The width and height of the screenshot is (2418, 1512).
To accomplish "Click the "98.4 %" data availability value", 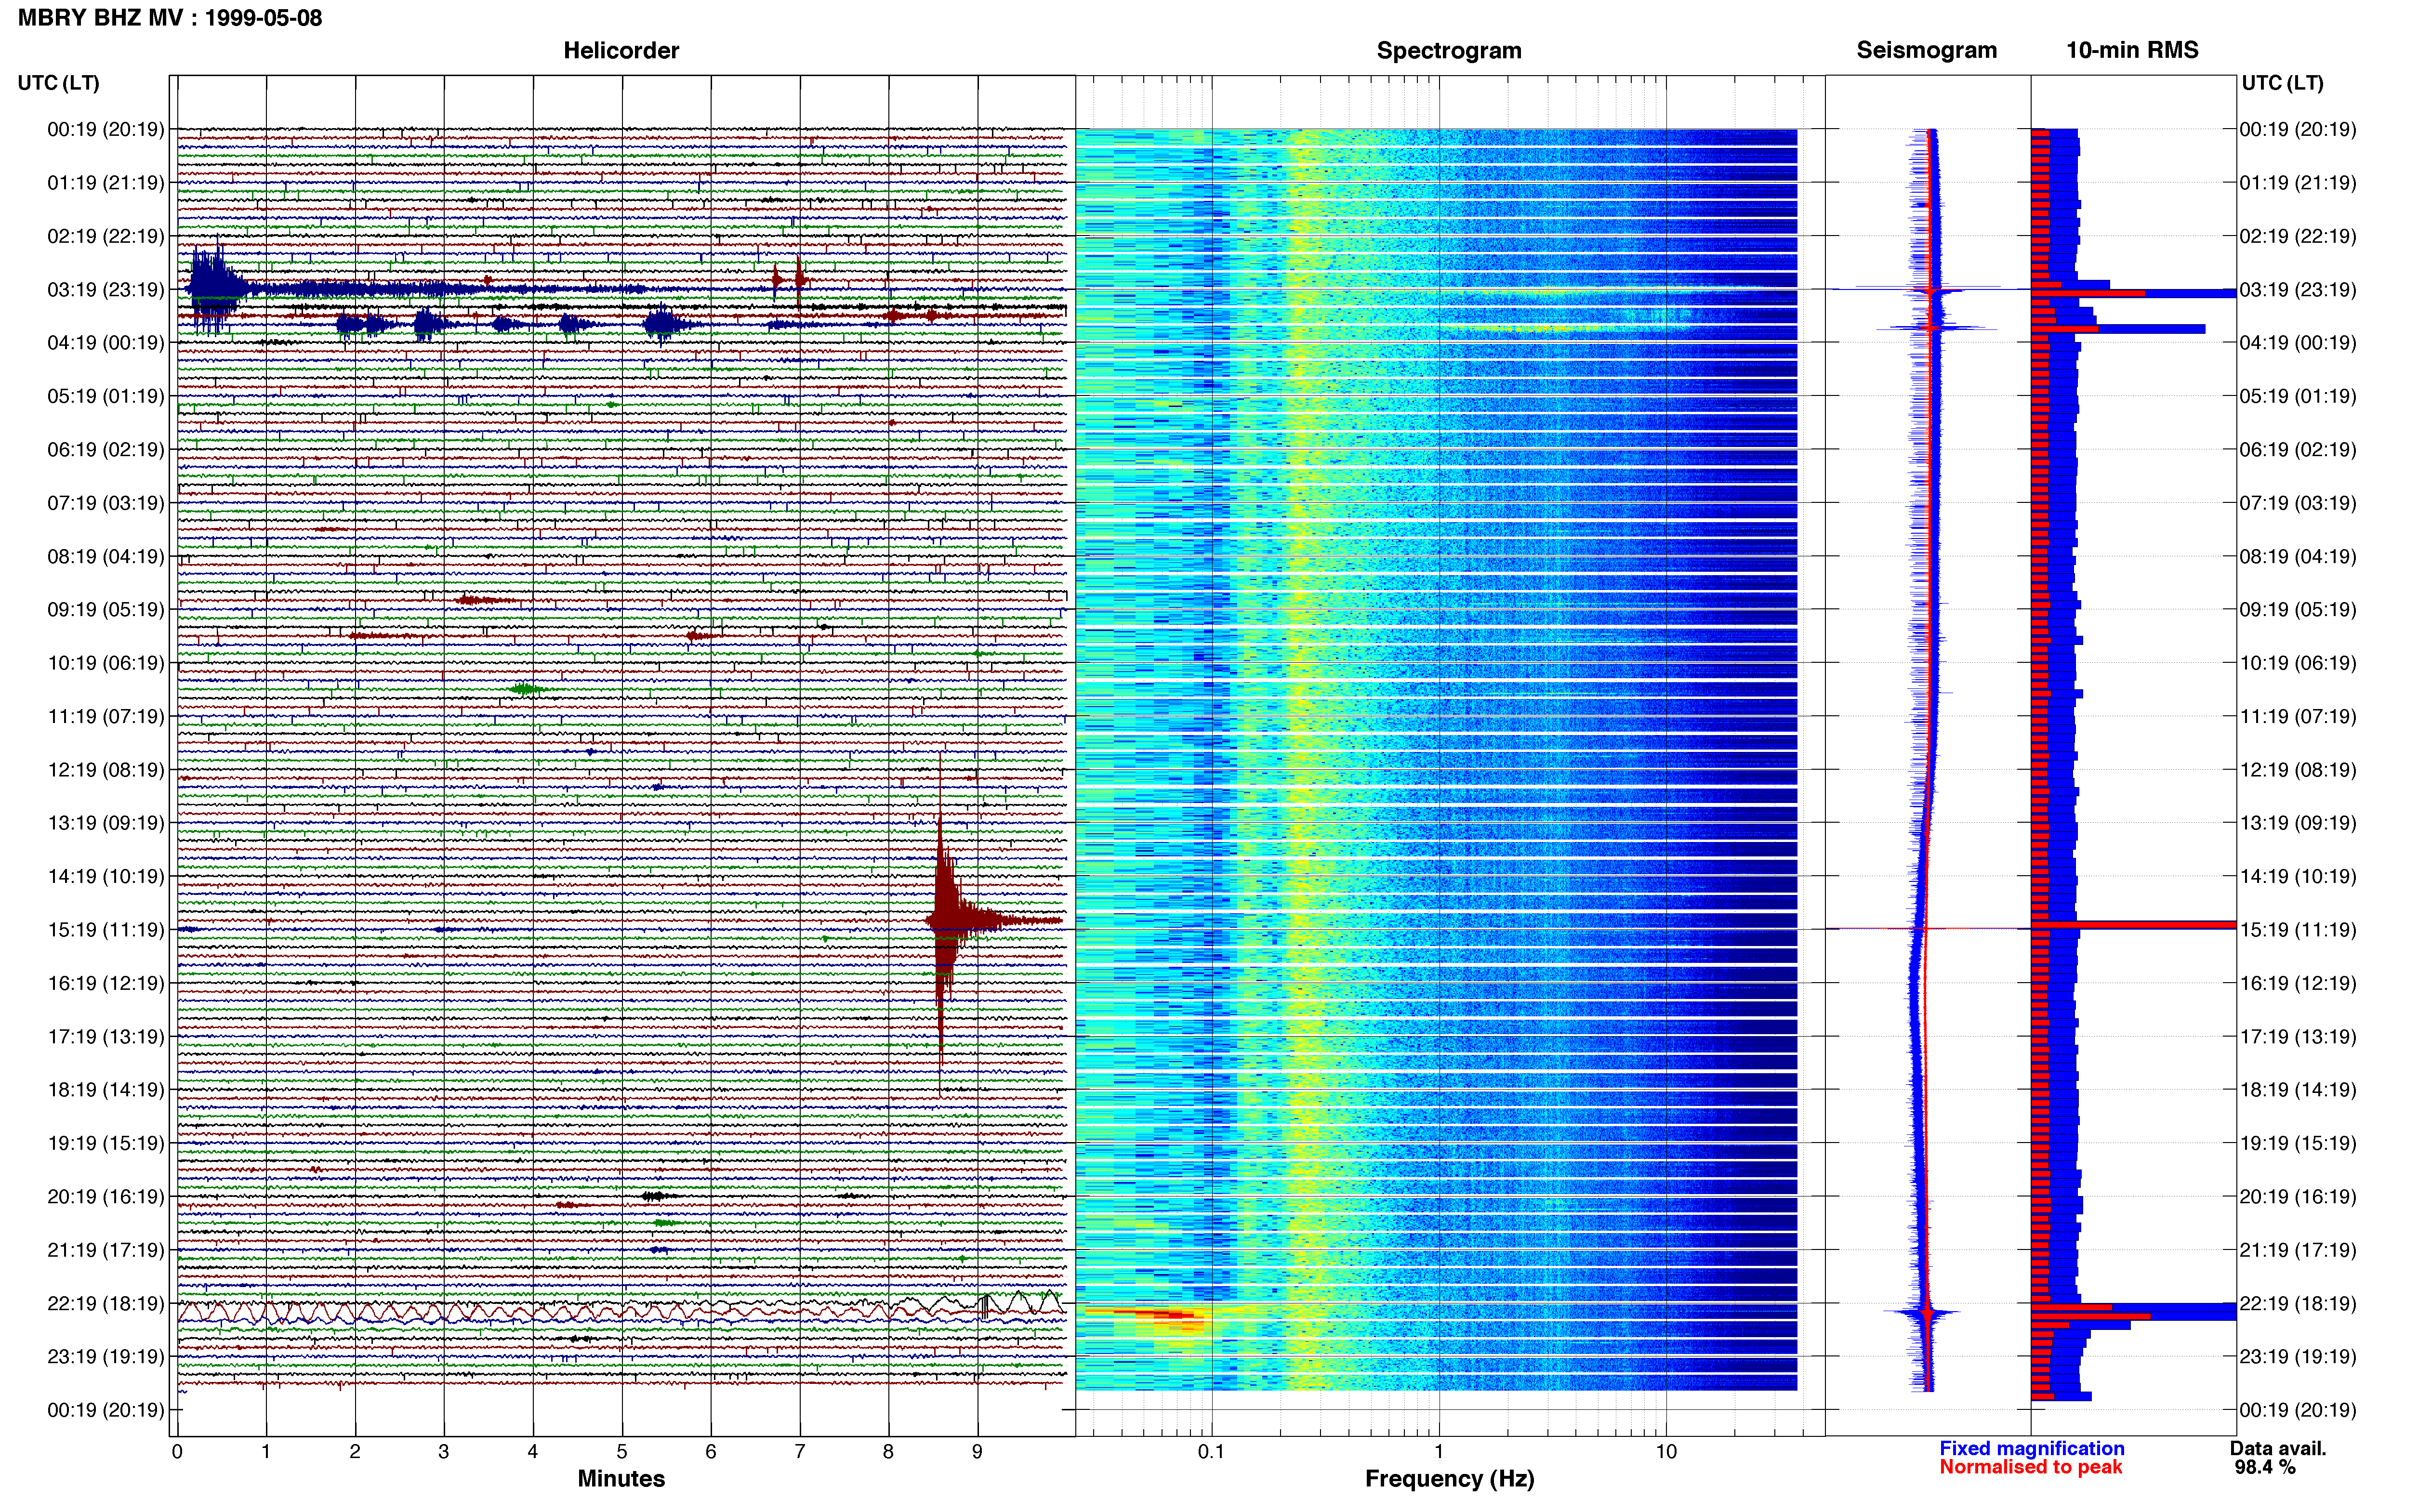I will 2265,1467.
